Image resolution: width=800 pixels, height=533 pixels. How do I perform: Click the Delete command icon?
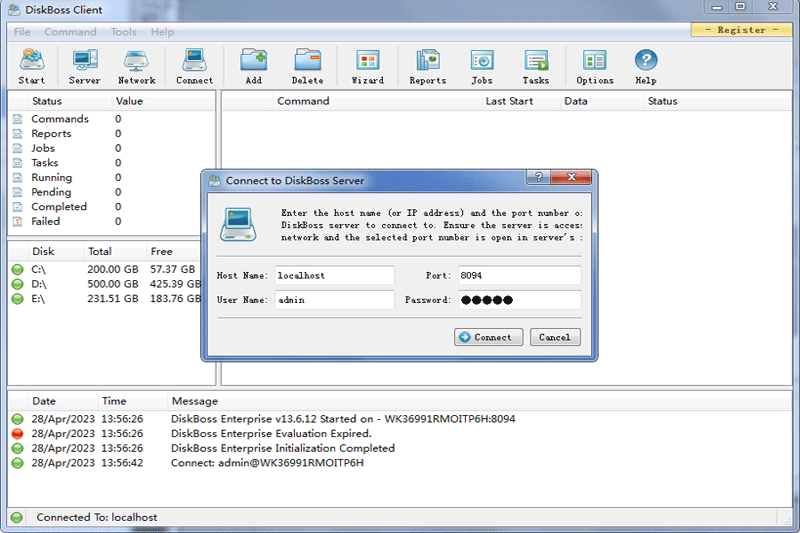[x=307, y=66]
